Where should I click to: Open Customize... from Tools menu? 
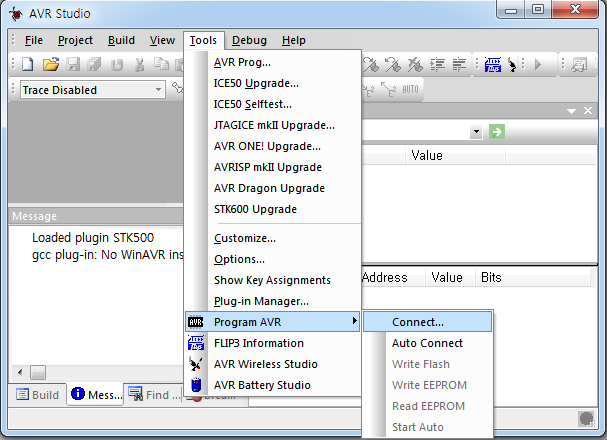tap(273, 238)
